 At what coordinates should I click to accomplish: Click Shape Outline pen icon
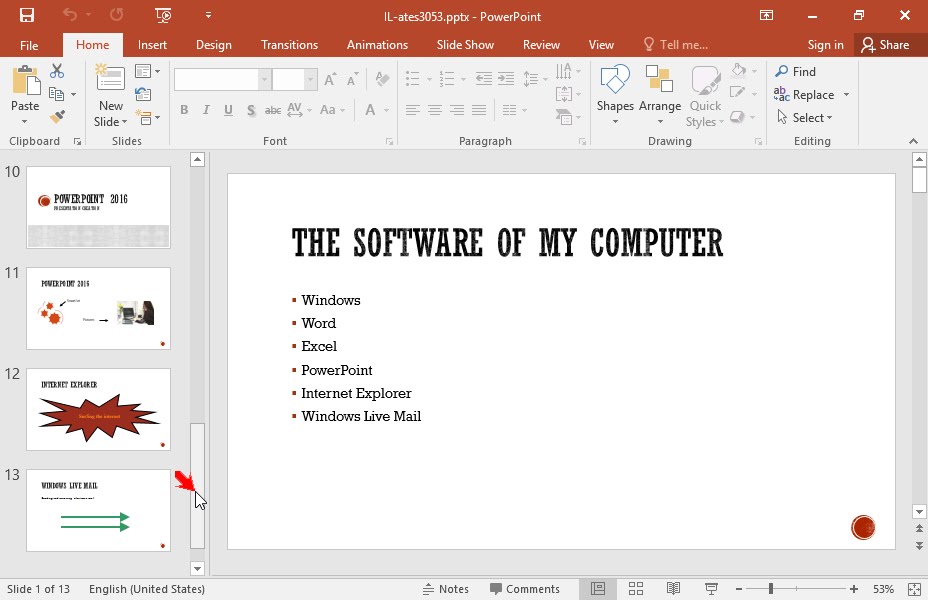[737, 93]
